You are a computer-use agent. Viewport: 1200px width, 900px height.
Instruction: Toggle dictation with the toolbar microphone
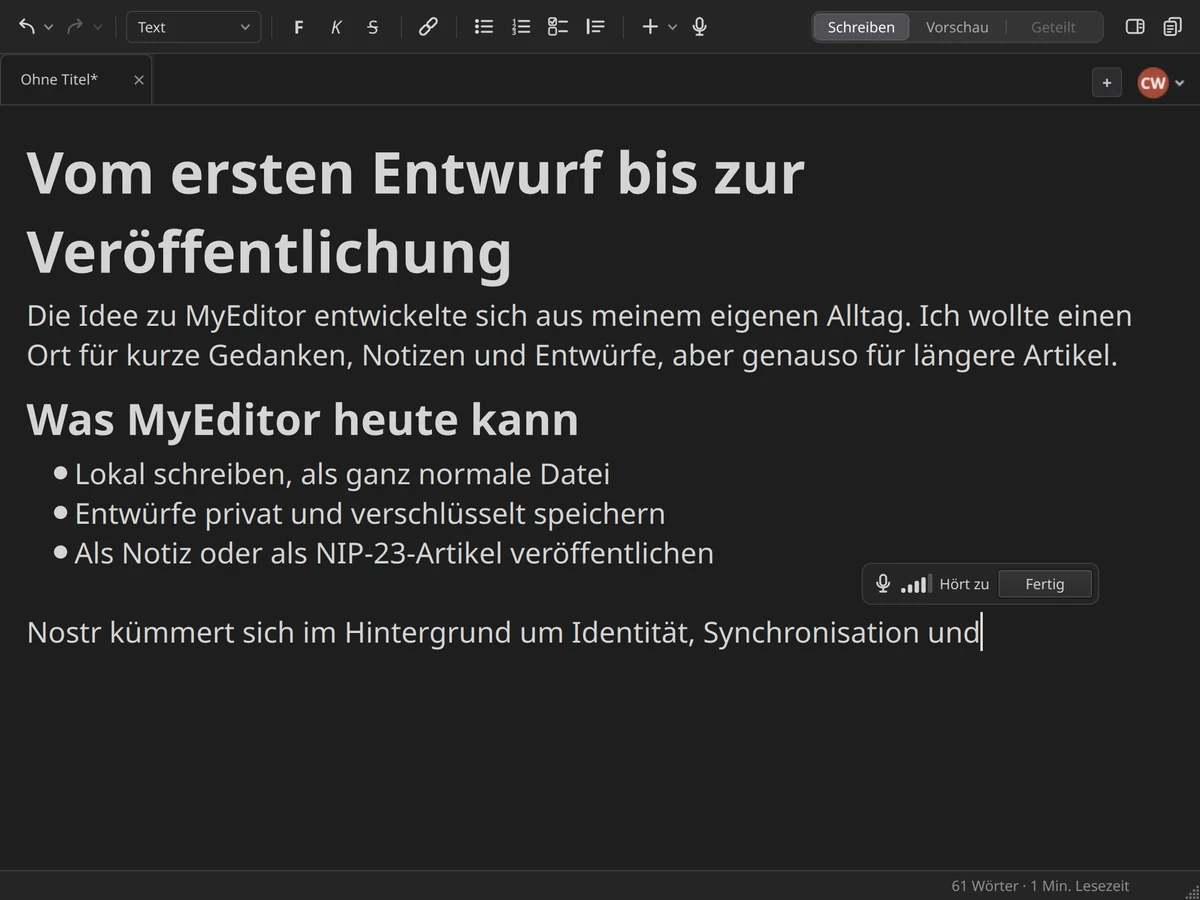(700, 27)
